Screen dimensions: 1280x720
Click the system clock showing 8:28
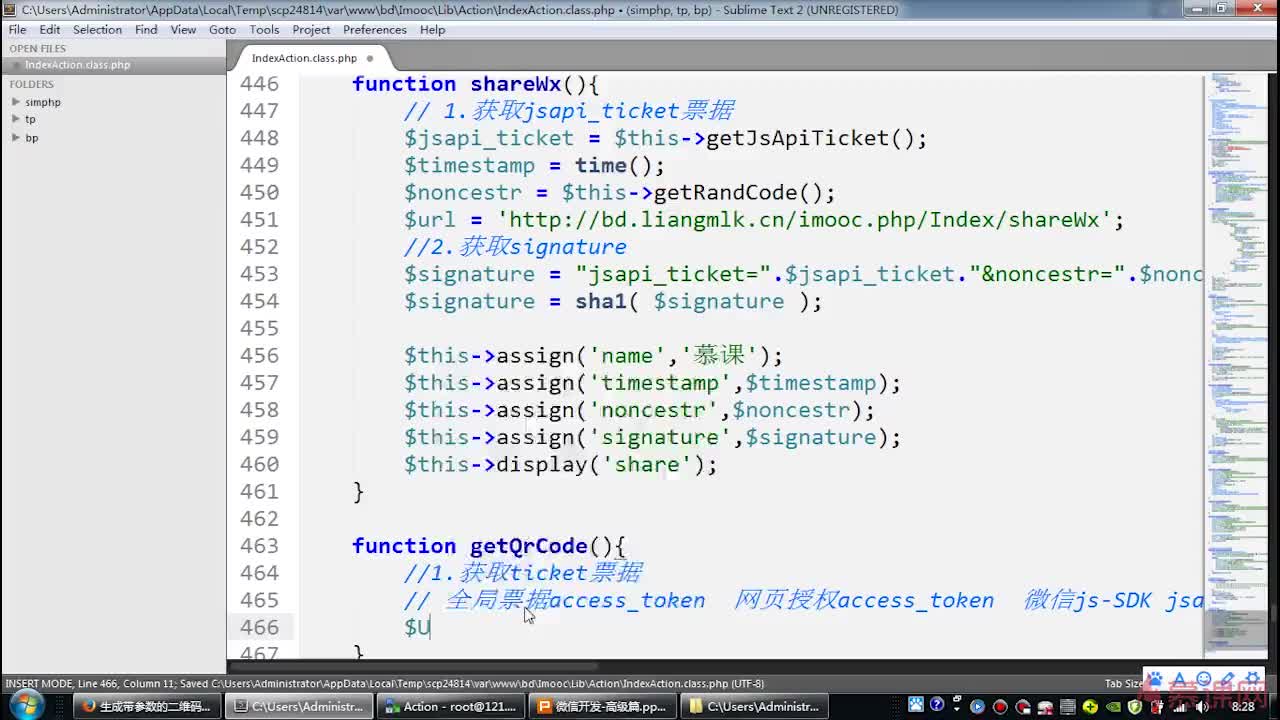1243,707
